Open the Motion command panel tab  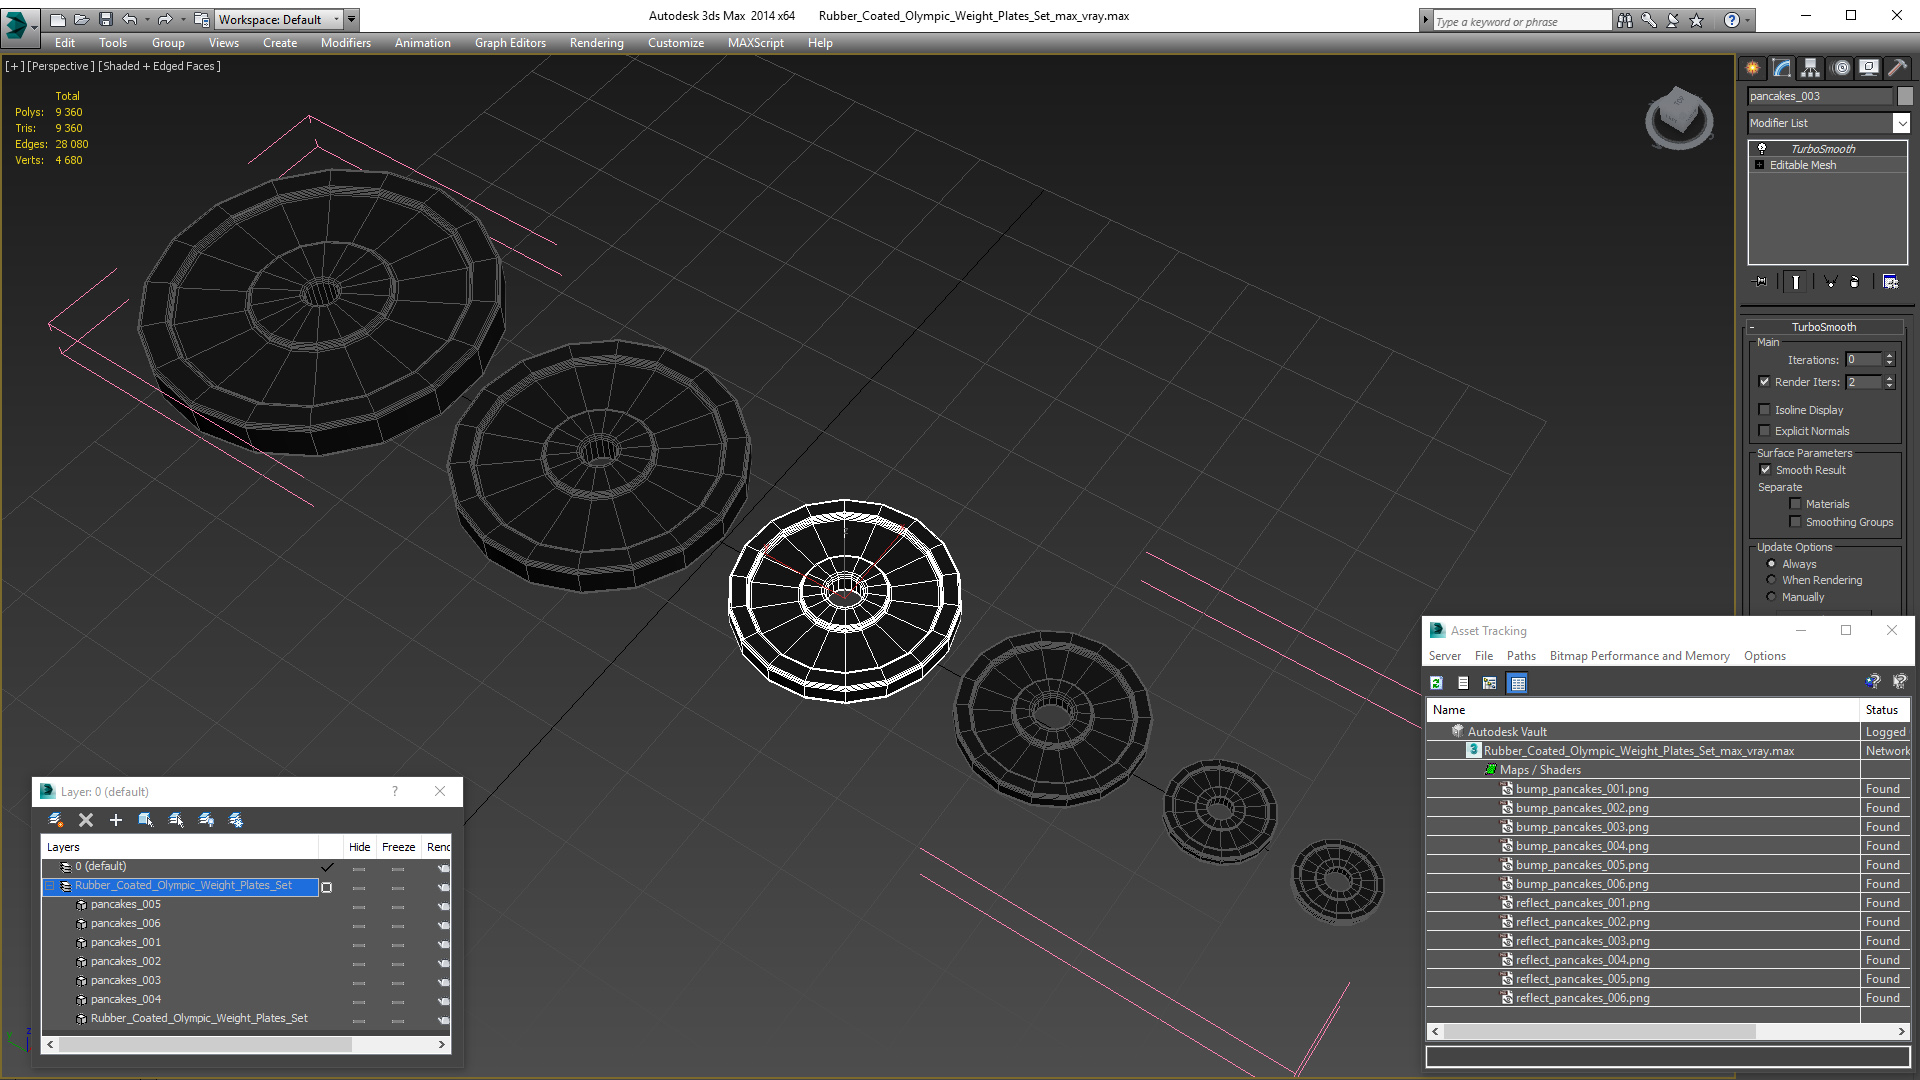point(1841,68)
